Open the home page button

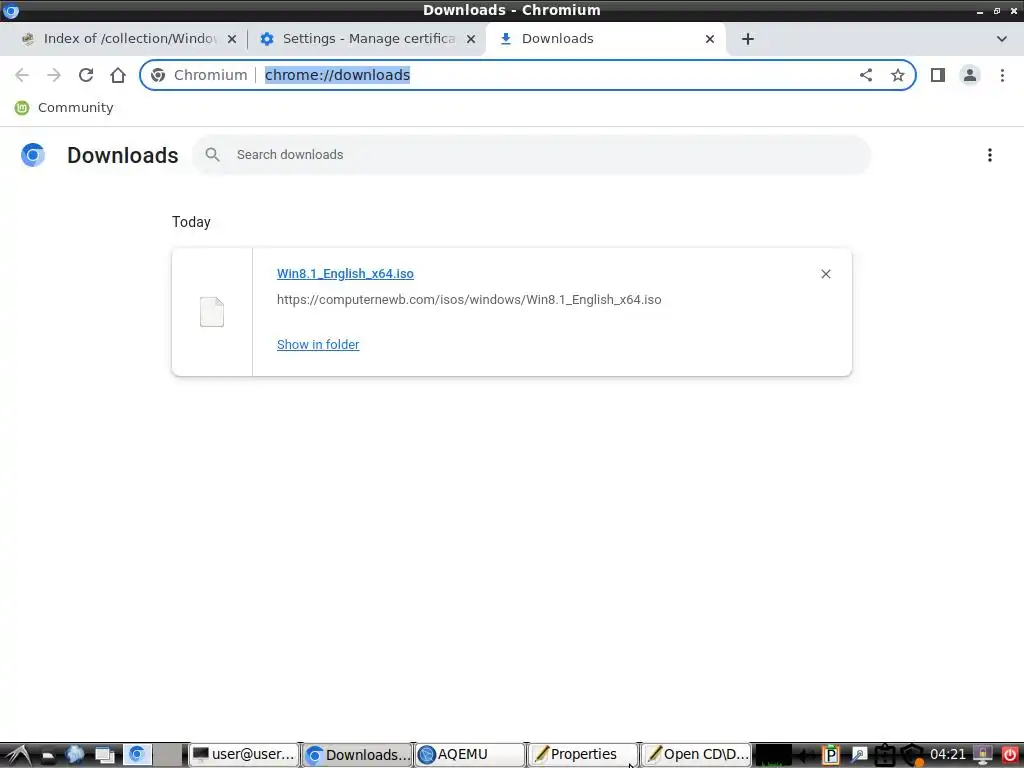click(118, 75)
